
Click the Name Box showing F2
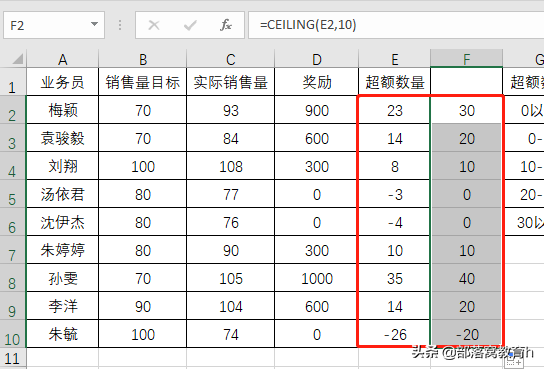coord(54,25)
